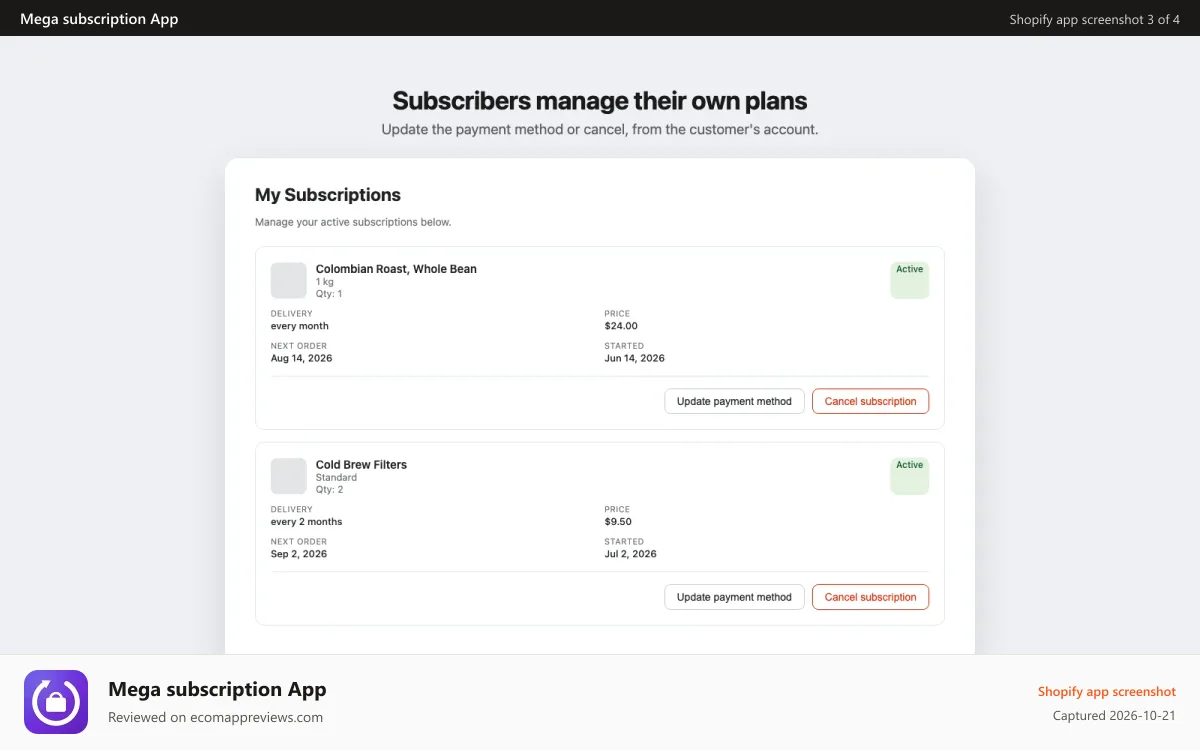Click the "Subscribers manage their own plans" headline
Viewport: 1200px width, 750px height.
[x=600, y=101]
